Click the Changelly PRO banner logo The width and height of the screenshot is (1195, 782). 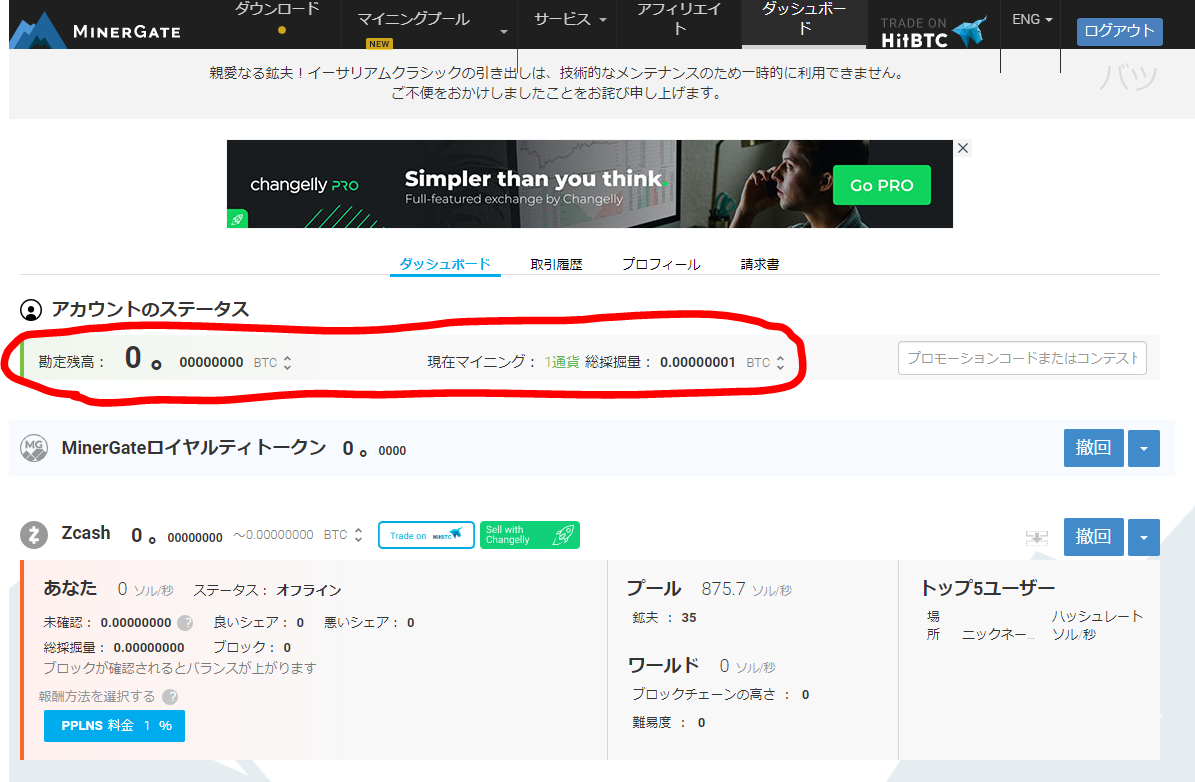304,184
